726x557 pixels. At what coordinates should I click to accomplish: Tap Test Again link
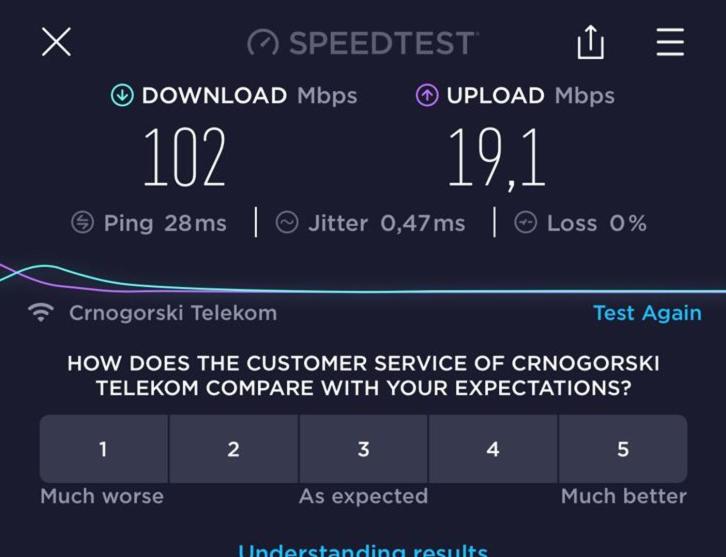pos(647,313)
